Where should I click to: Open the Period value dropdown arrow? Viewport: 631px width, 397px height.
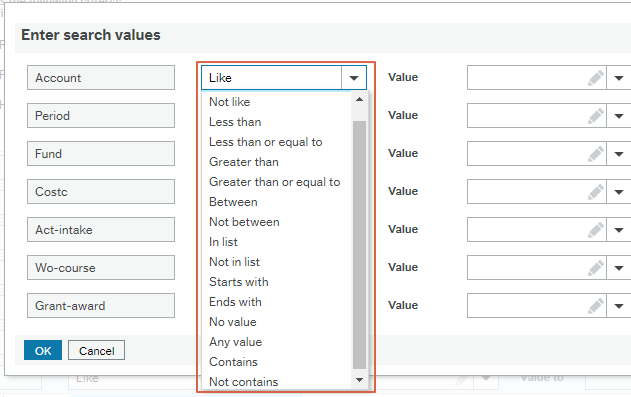pos(619,116)
